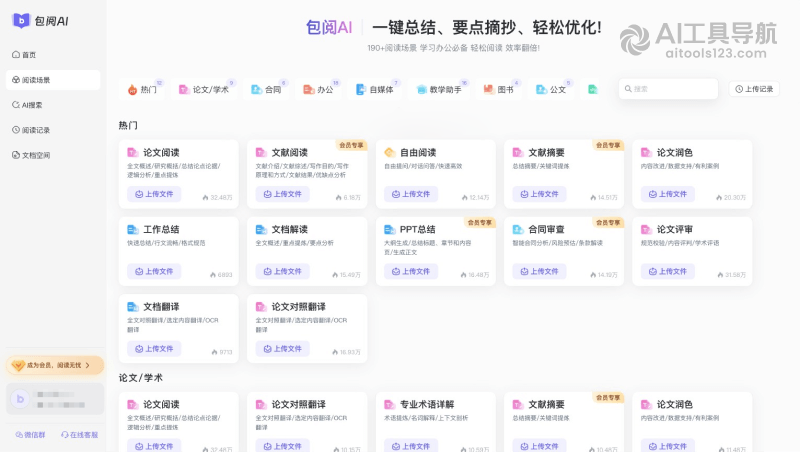Click 上传文件 on the 工作总结 card

click(x=154, y=271)
